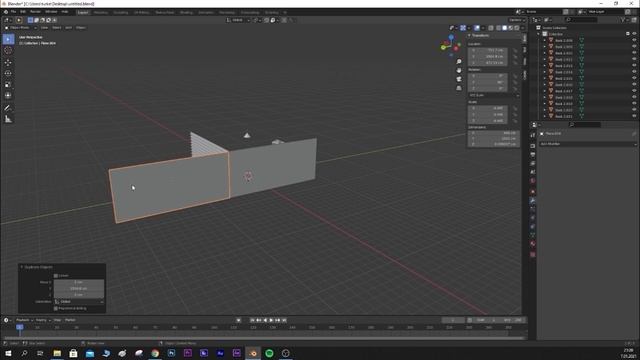Open the Render properties tab
640x360 pixels.
[x=533, y=146]
